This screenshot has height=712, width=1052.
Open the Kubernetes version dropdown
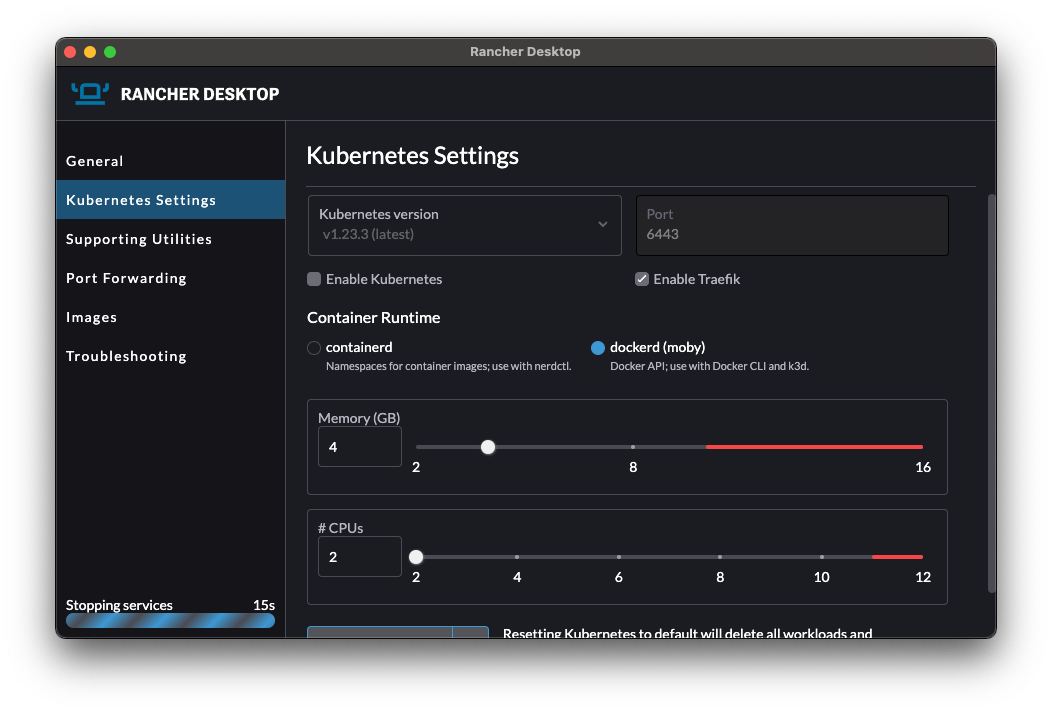pyautogui.click(x=464, y=225)
